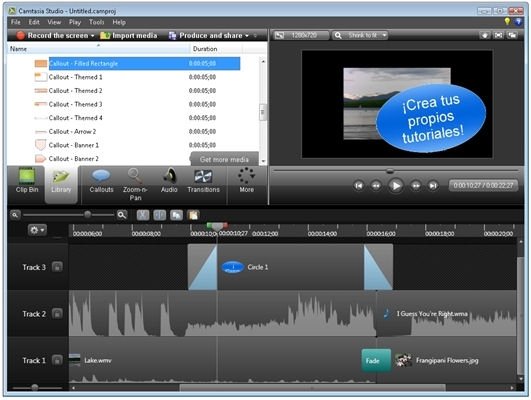Screen dimensions: 531x400
Task: Open the Play menu
Action: pyautogui.click(x=75, y=22)
